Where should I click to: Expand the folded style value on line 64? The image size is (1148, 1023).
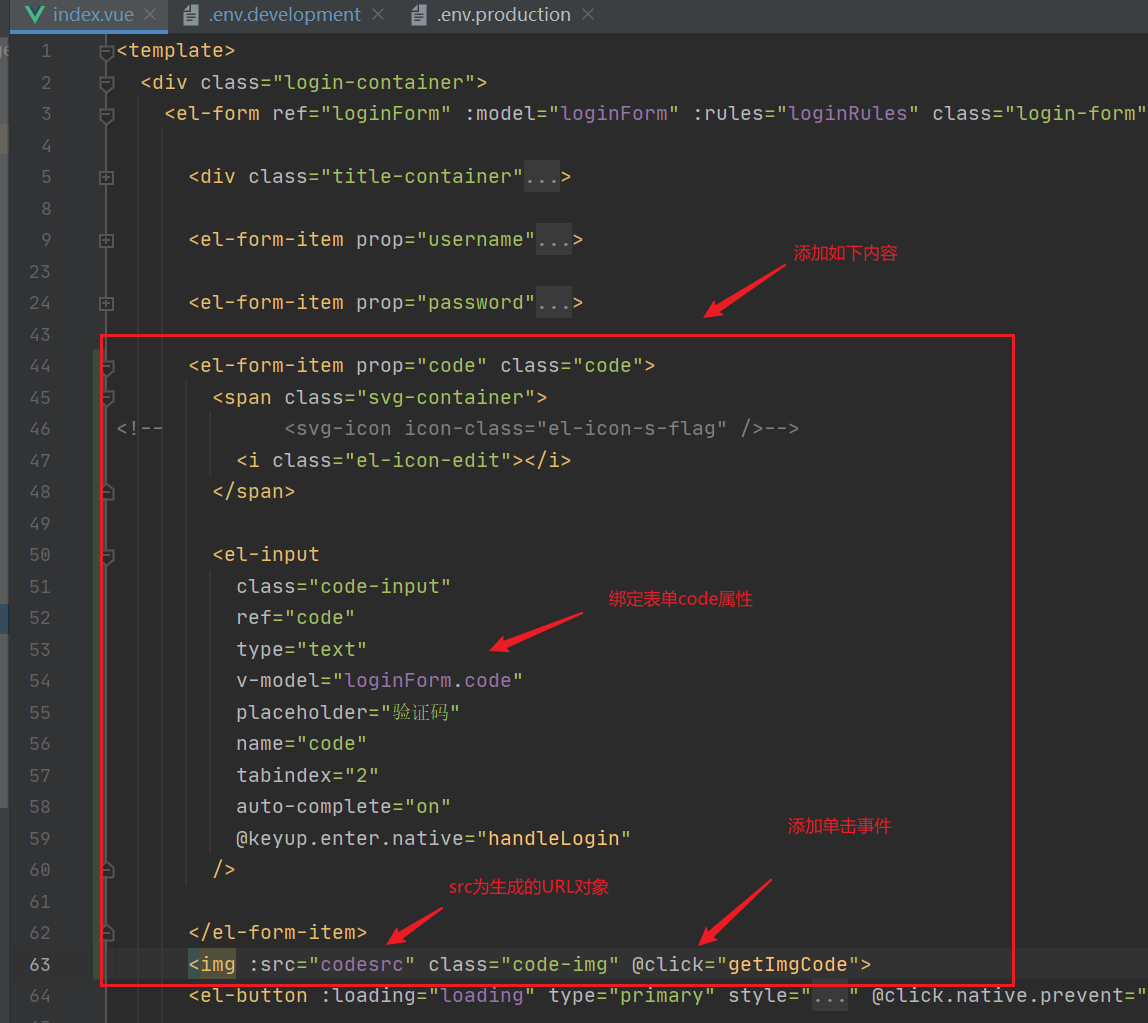tap(830, 996)
